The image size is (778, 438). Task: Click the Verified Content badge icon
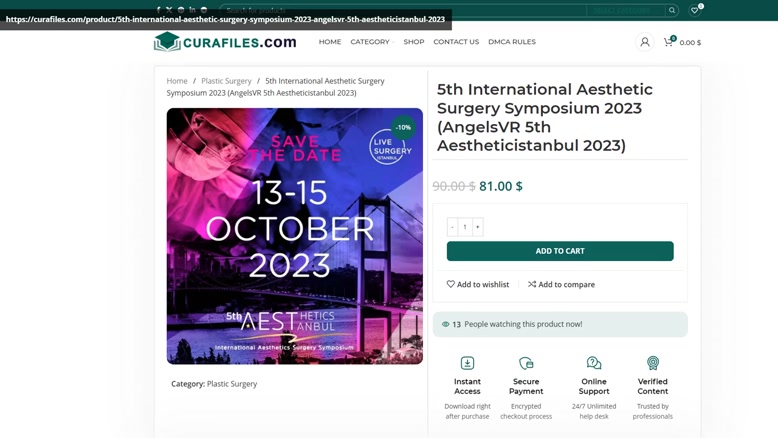(x=653, y=363)
